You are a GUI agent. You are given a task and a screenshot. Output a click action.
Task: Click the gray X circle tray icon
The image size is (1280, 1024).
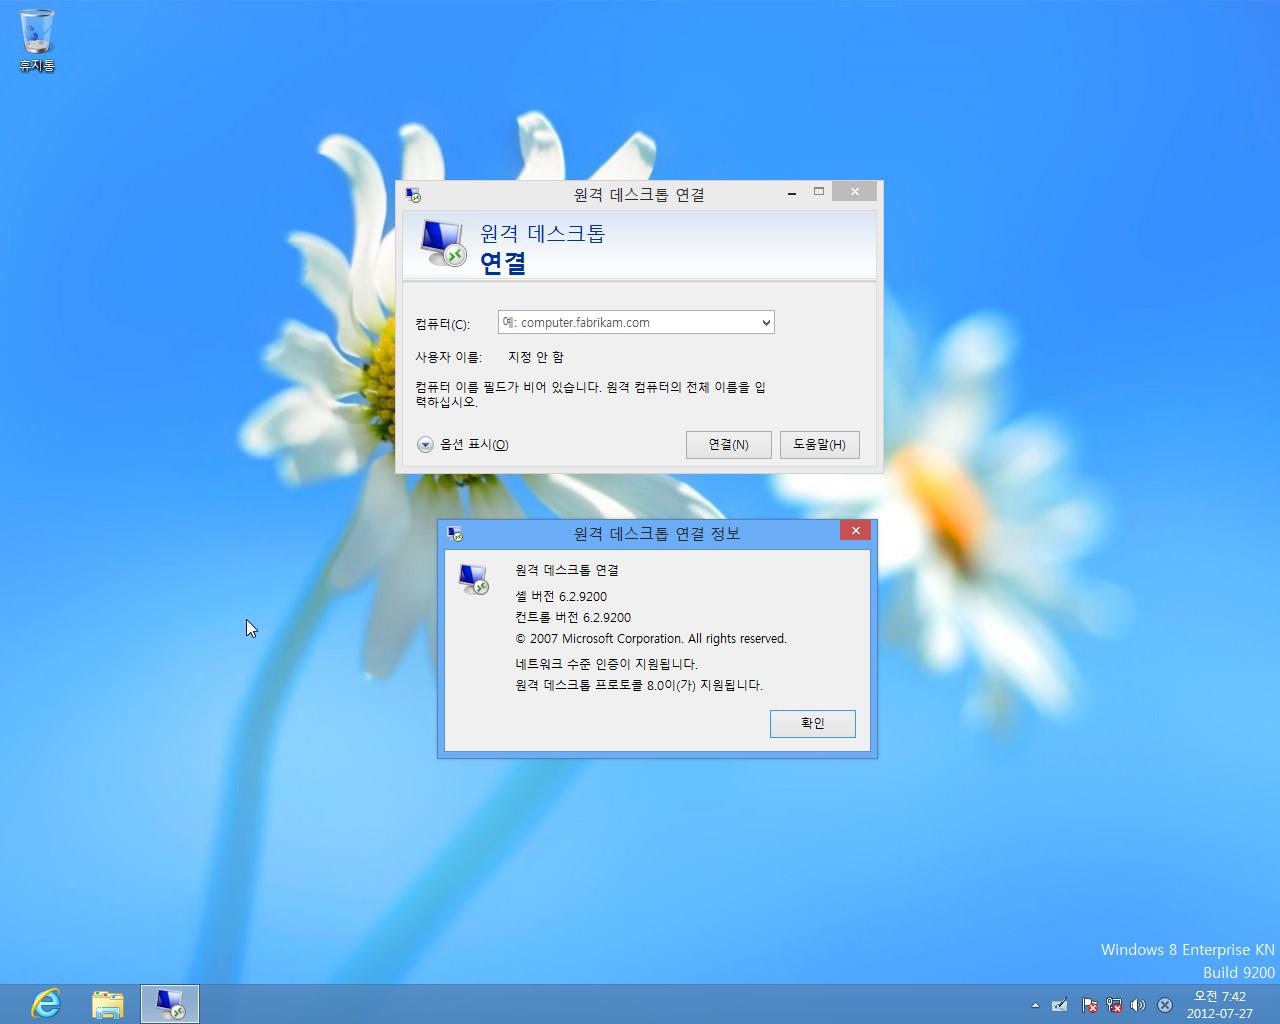pos(1165,1005)
